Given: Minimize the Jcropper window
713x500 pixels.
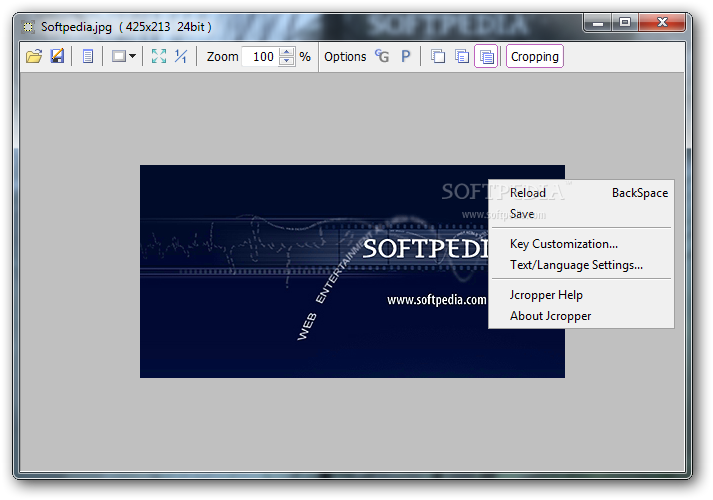Looking at the screenshot, I should 597,22.
